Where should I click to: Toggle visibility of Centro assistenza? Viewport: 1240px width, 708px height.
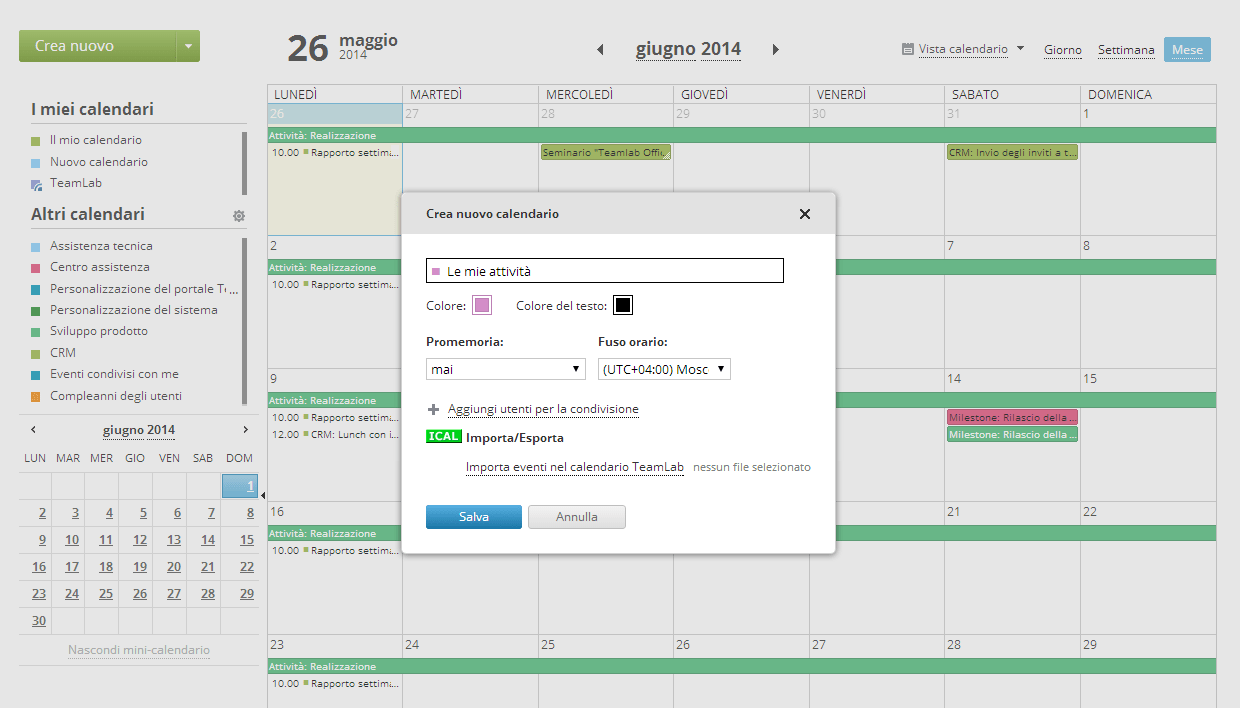(x=36, y=268)
